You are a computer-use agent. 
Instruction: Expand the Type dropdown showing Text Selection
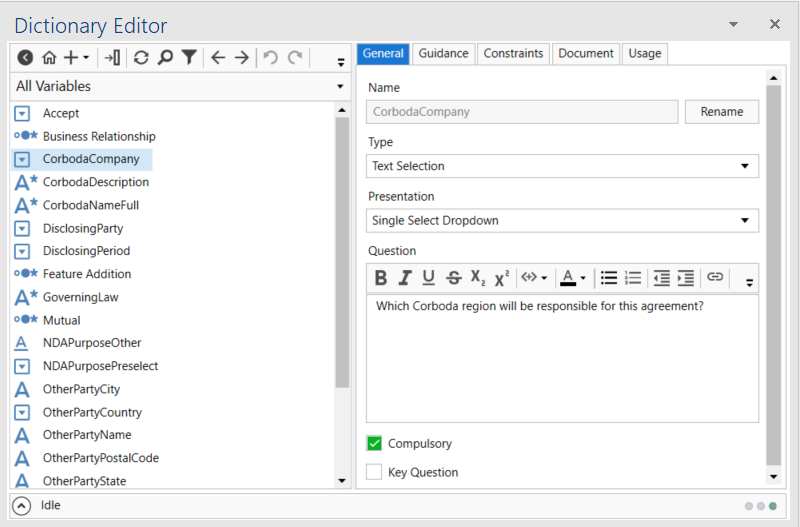(745, 166)
